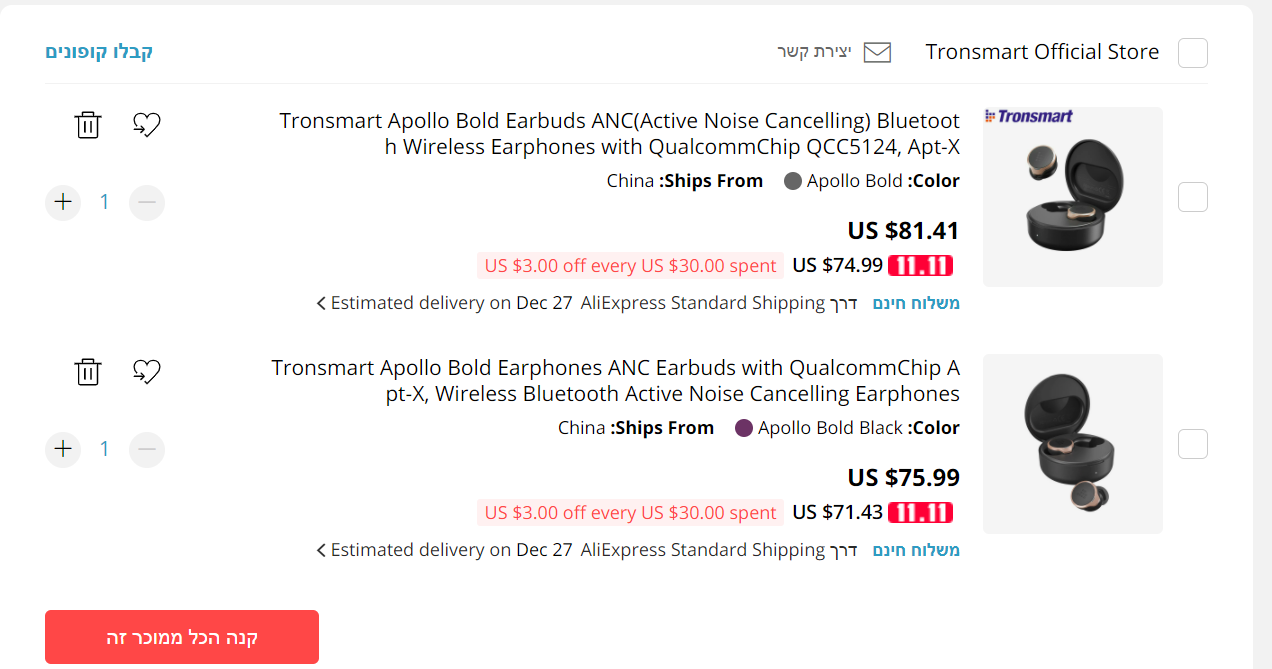Open the first earbuds product thumbnail
This screenshot has height=669, width=1272.
pyautogui.click(x=1073, y=197)
